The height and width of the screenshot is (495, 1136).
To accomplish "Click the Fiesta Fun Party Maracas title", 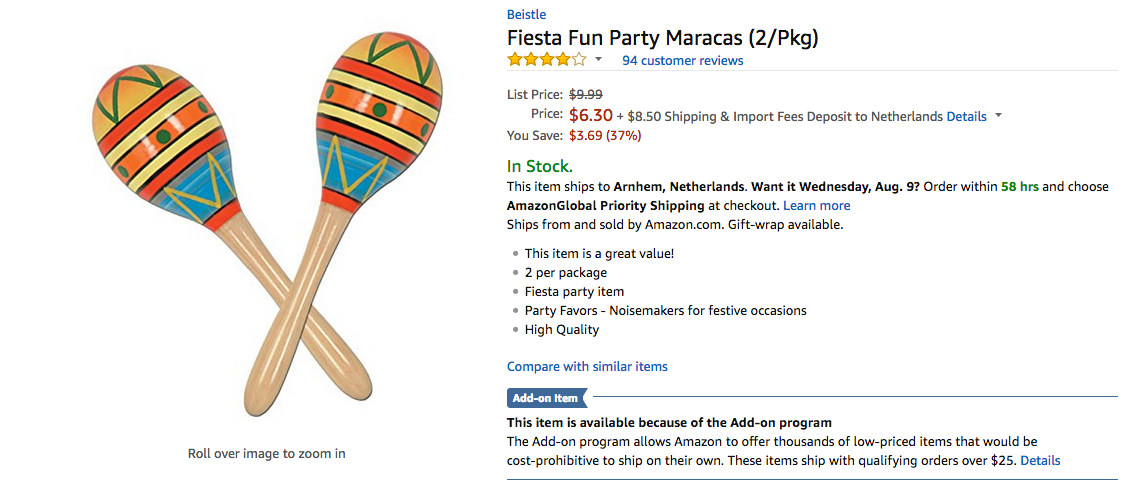I will 663,38.
